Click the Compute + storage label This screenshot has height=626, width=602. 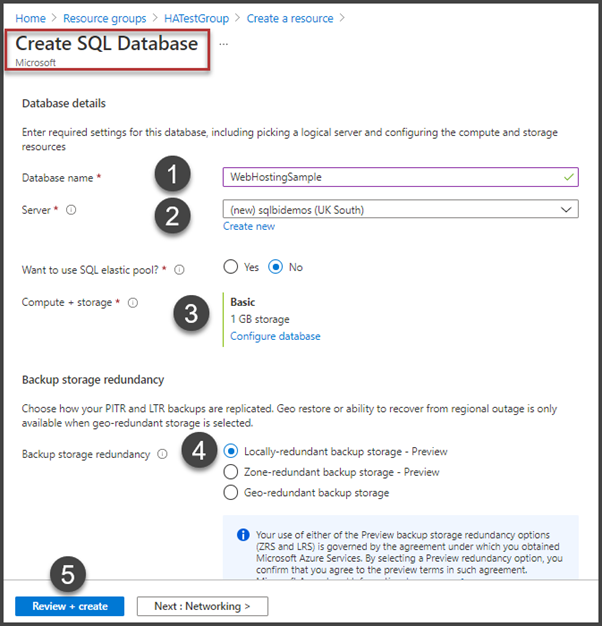click(x=67, y=303)
